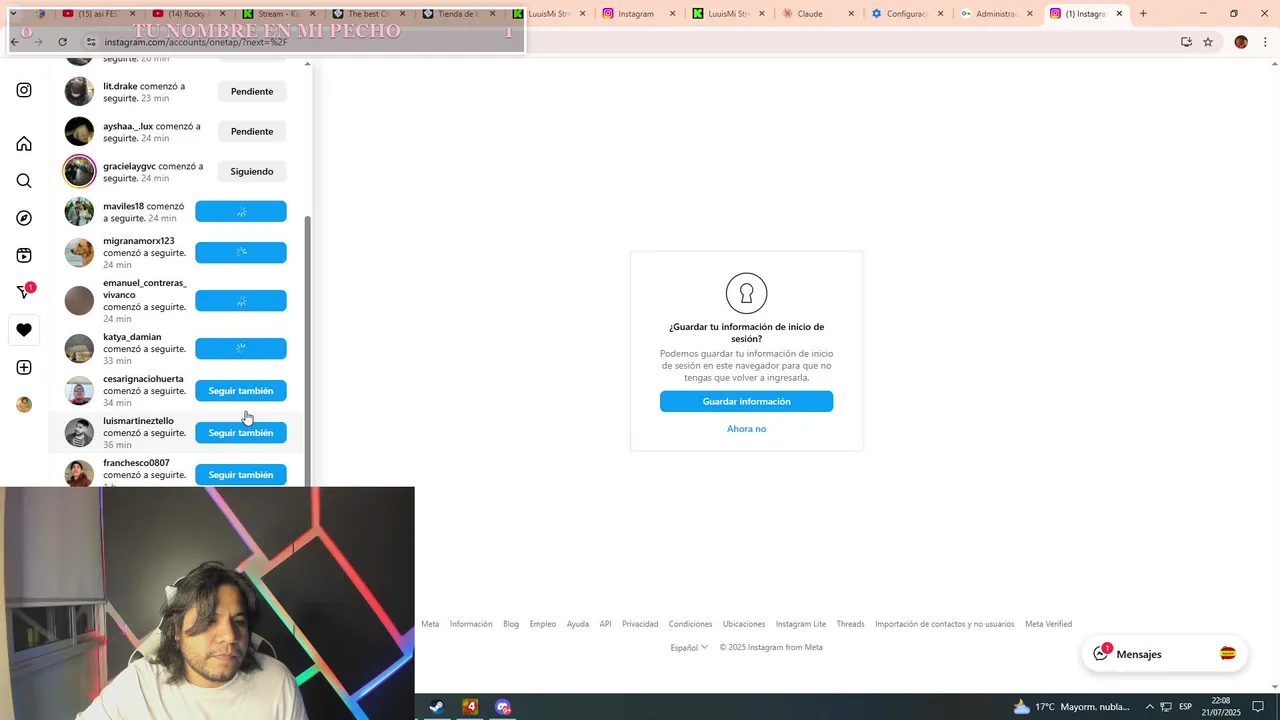Click loading follow button for emanuel_contreras_vivanco
Viewport: 1280px width, 720px height.
coord(241,301)
